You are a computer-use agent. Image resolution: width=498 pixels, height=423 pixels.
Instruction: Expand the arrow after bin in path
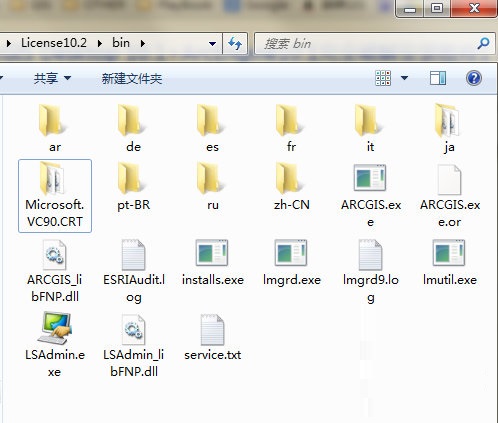point(143,43)
